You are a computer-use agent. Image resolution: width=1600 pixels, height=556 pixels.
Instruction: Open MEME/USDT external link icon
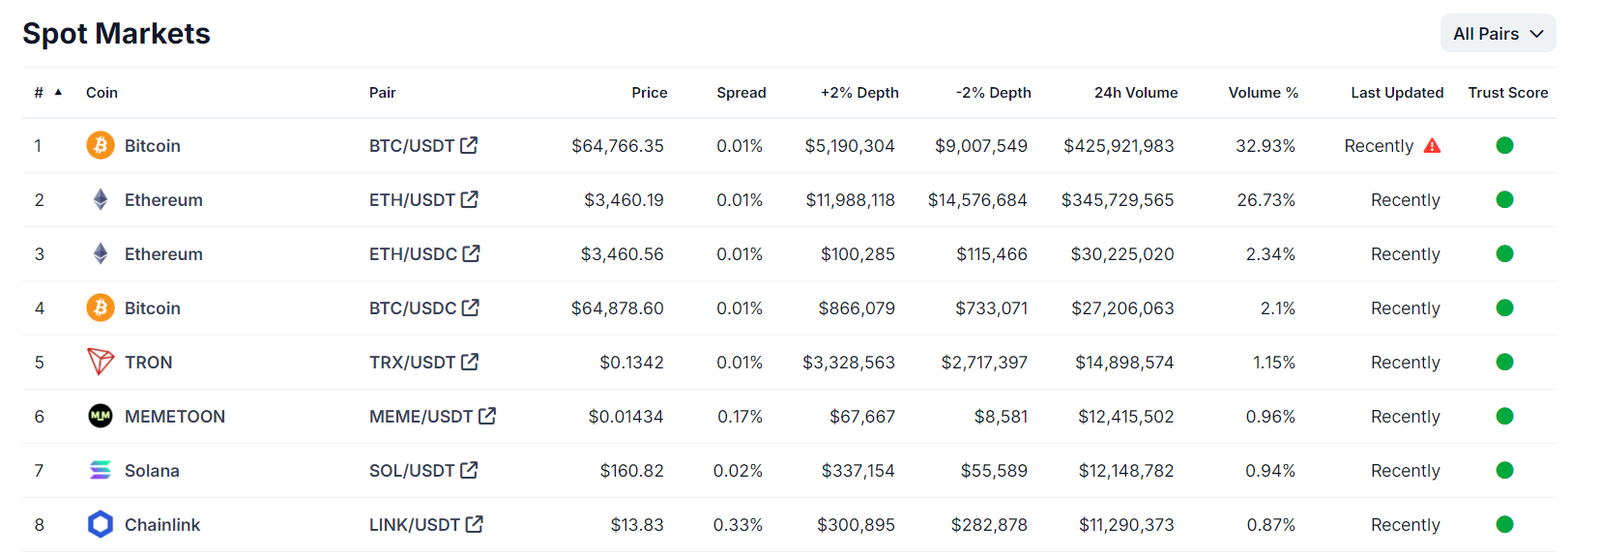coord(487,415)
